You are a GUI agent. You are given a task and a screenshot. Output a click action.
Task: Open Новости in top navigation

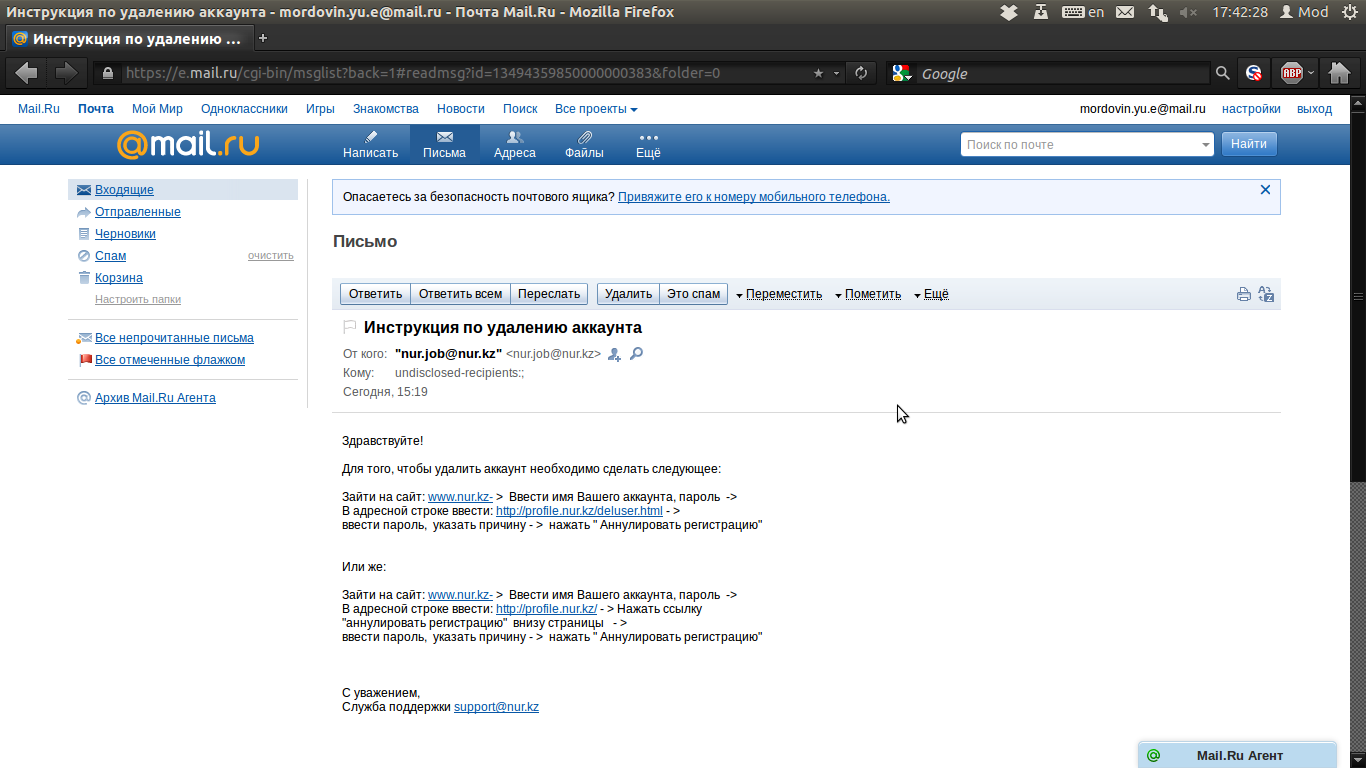(461, 109)
